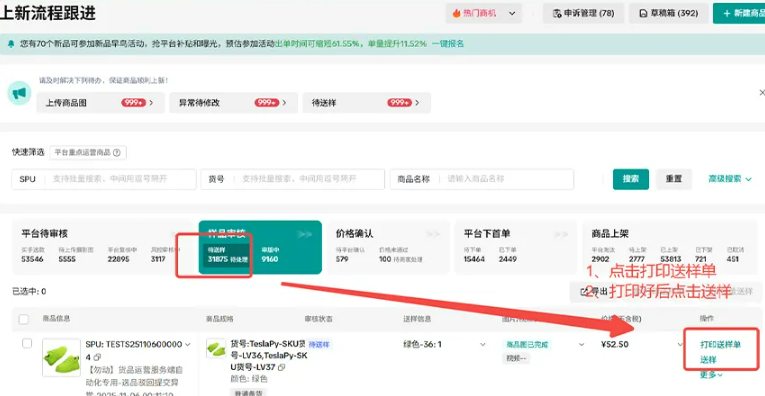Click the 绿色-36: 1 sample info text
The height and width of the screenshot is (396, 765).
422,344
